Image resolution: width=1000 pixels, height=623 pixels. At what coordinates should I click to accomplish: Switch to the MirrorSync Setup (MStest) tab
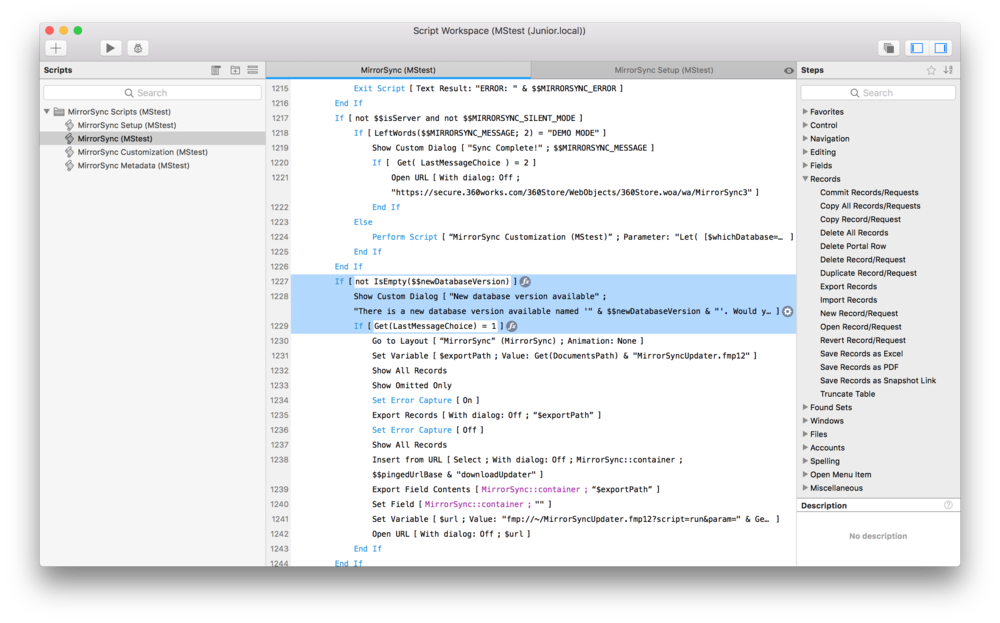pyautogui.click(x=663, y=71)
